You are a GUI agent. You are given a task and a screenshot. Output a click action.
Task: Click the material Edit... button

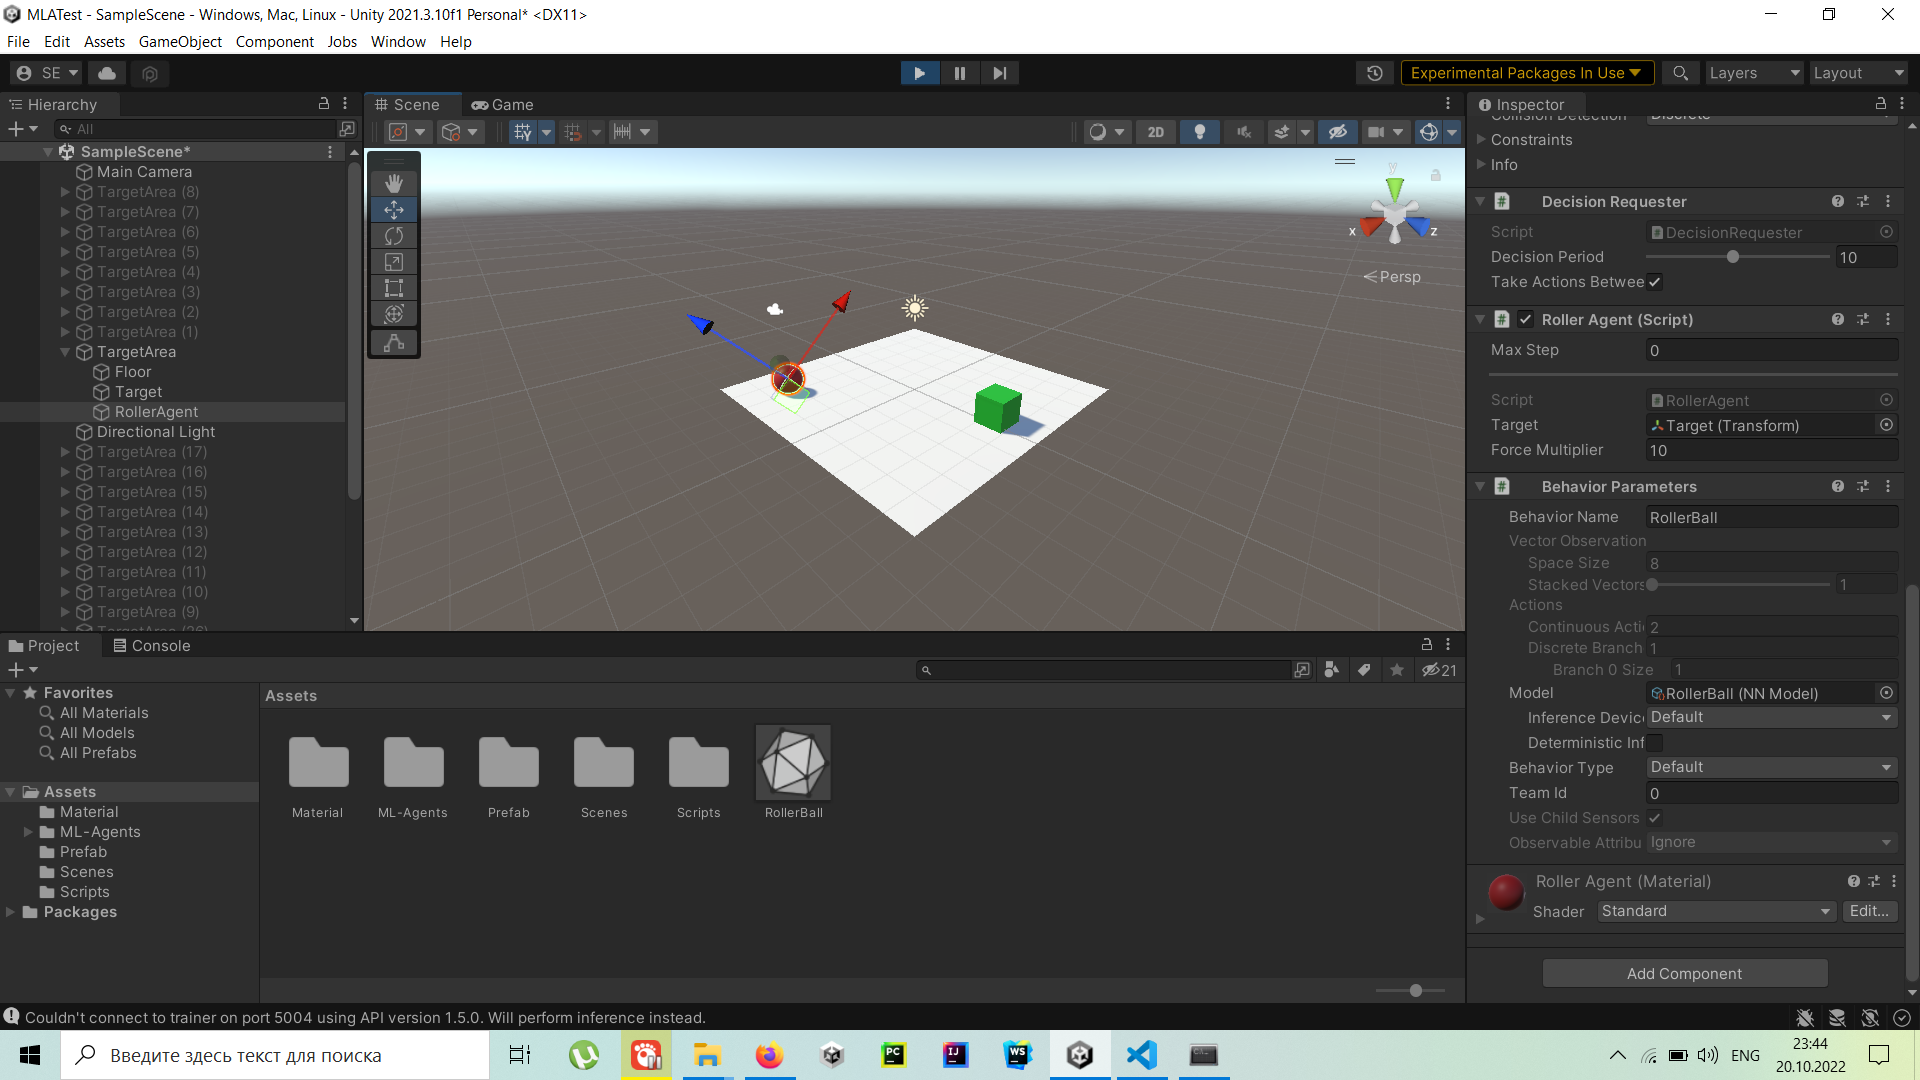pos(1869,911)
